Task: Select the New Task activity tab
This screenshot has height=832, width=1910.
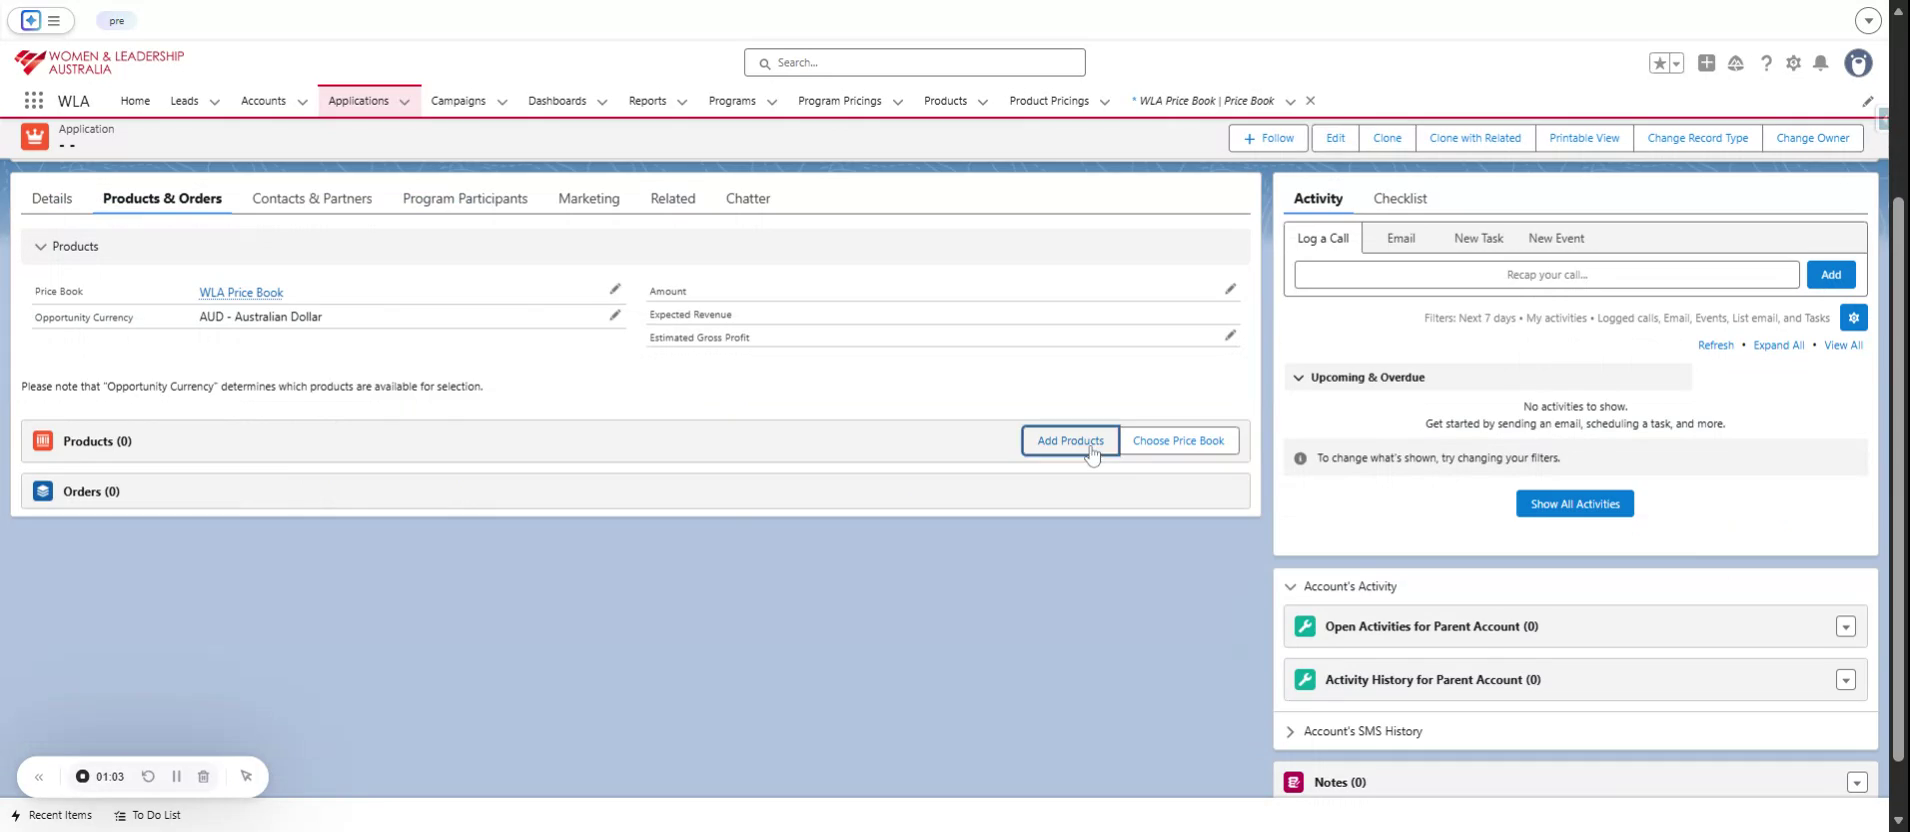Action: (x=1478, y=239)
